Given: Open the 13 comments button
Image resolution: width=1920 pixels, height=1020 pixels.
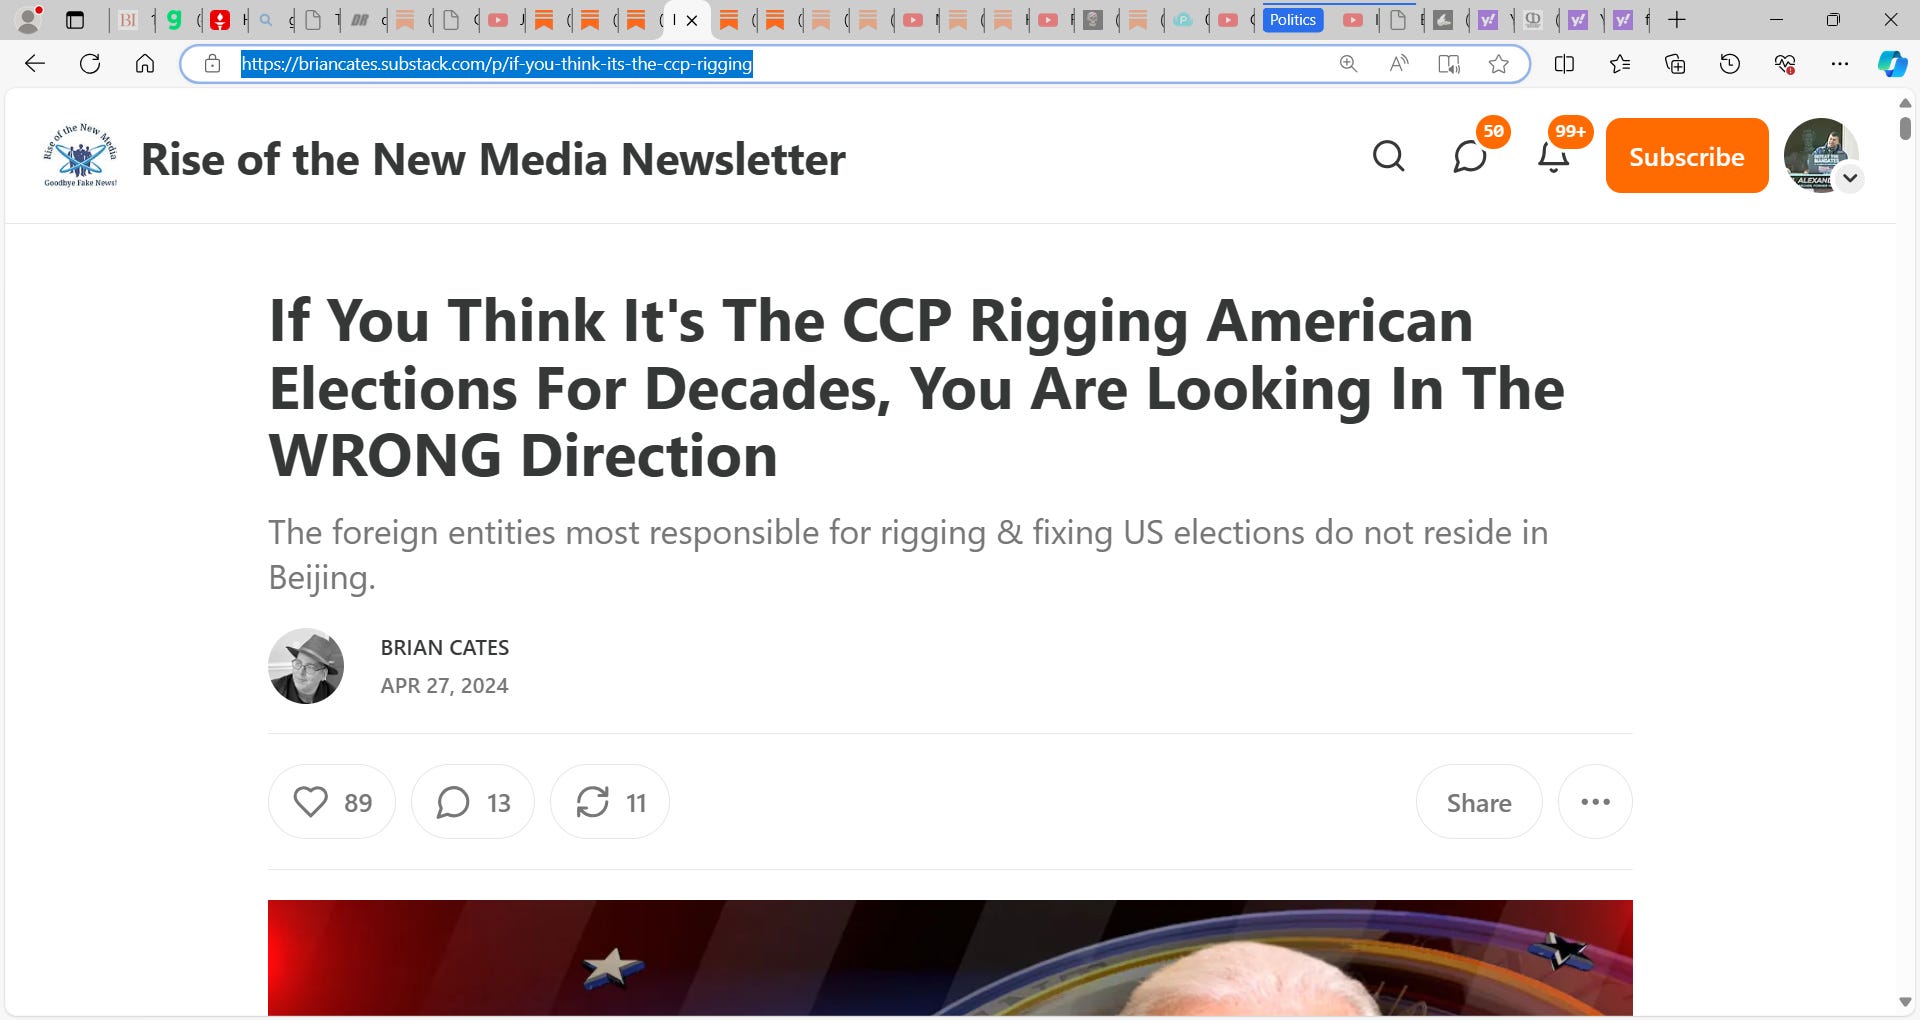Looking at the screenshot, I should tap(473, 802).
